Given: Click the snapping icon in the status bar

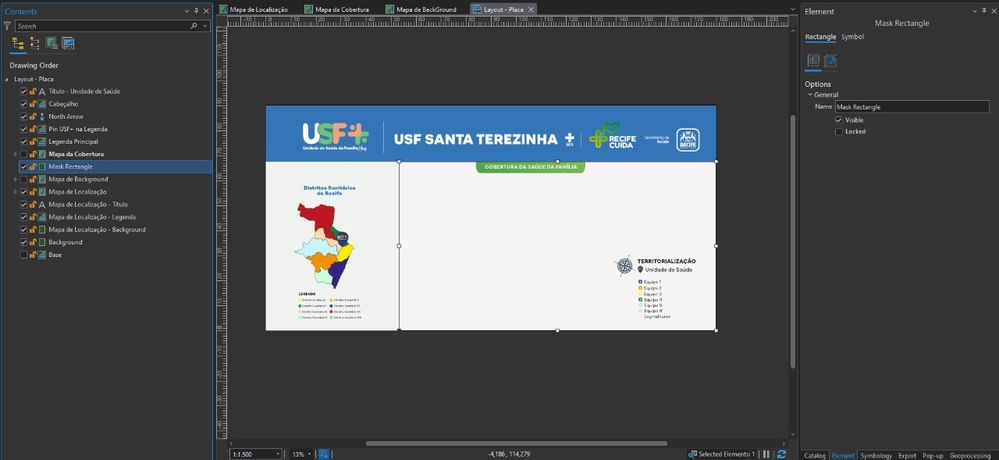Looking at the screenshot, I should [324, 454].
